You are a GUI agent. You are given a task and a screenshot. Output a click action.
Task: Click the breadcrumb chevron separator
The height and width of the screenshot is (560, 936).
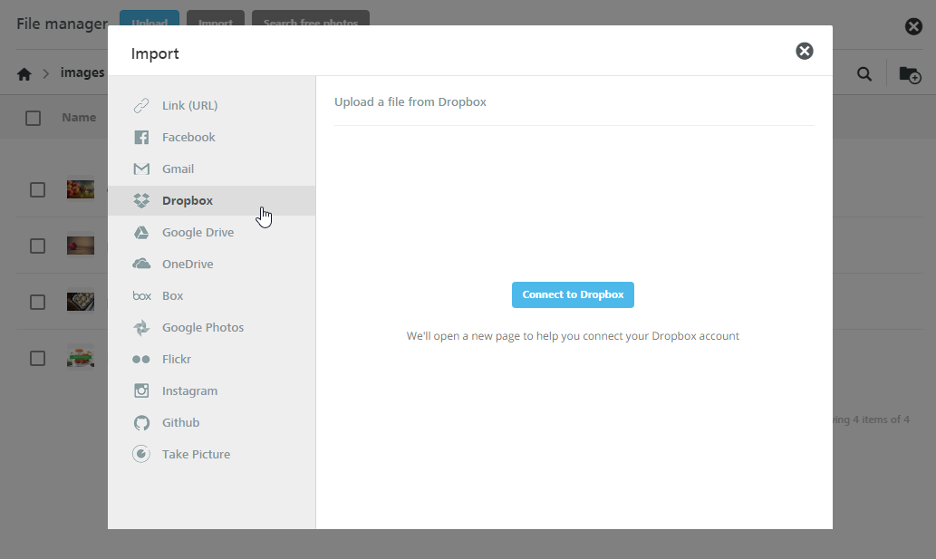46,74
